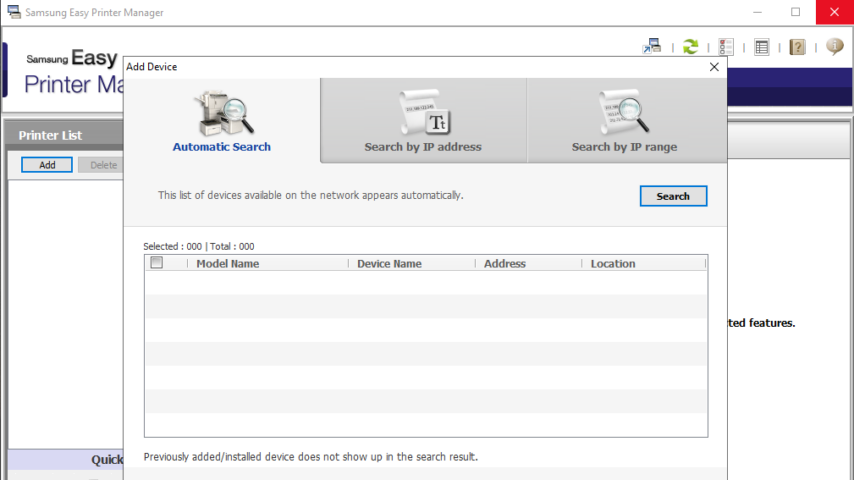Click the Search by IP address scroll icon

[424, 112]
